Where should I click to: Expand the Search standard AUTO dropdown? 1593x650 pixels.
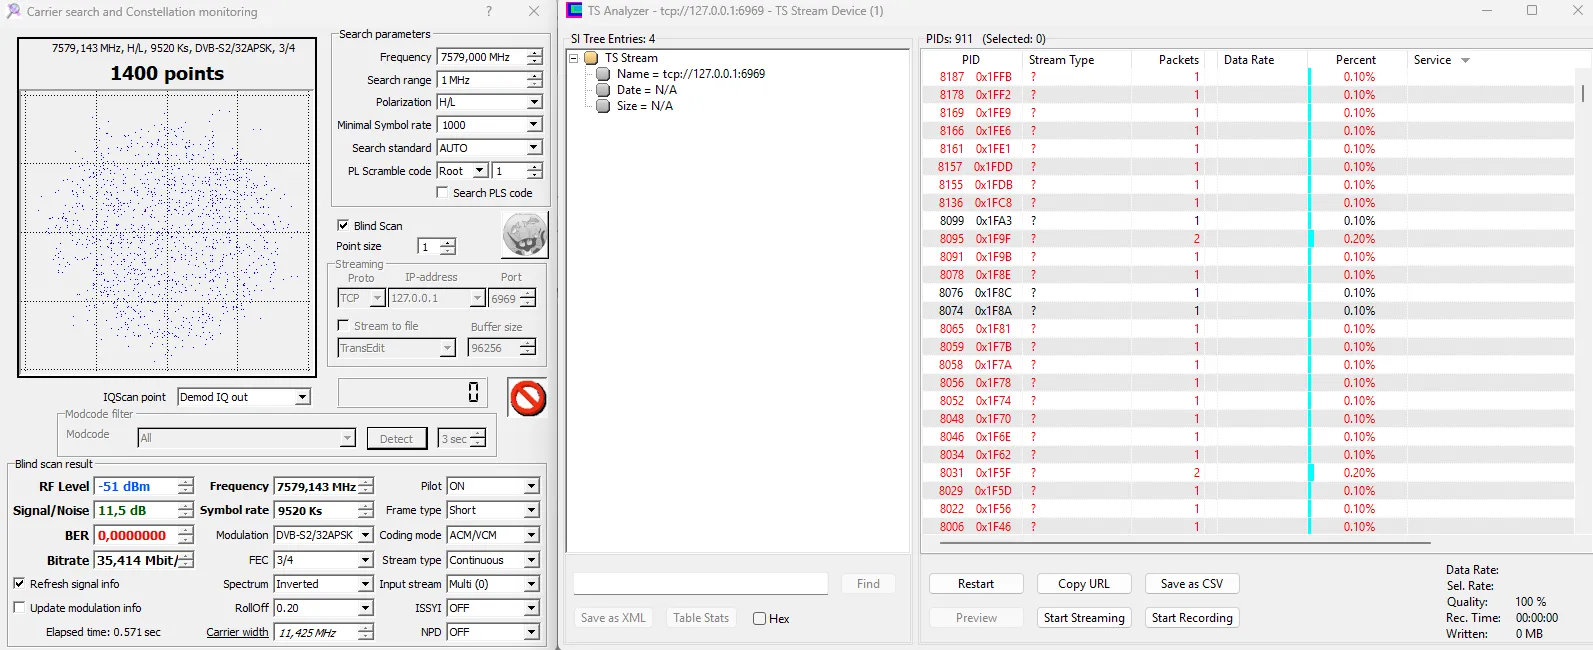(x=533, y=148)
